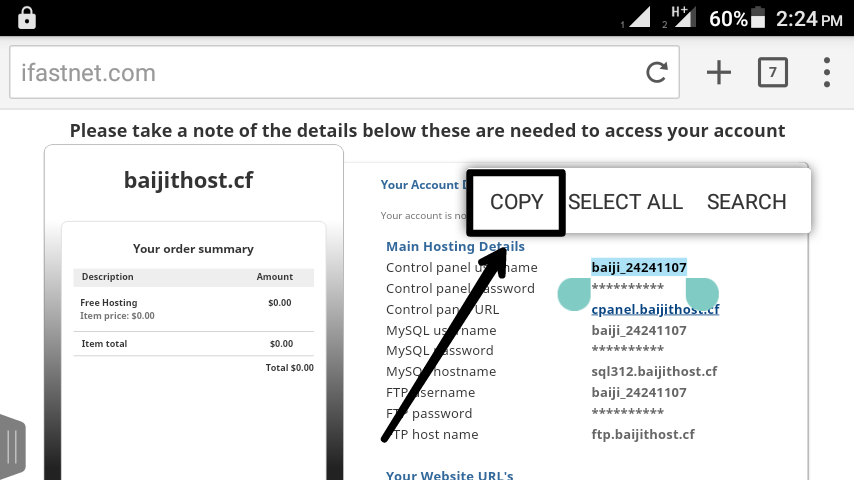
Task: Focus the ifastnet.com address bar
Action: pyautogui.click(x=320, y=73)
